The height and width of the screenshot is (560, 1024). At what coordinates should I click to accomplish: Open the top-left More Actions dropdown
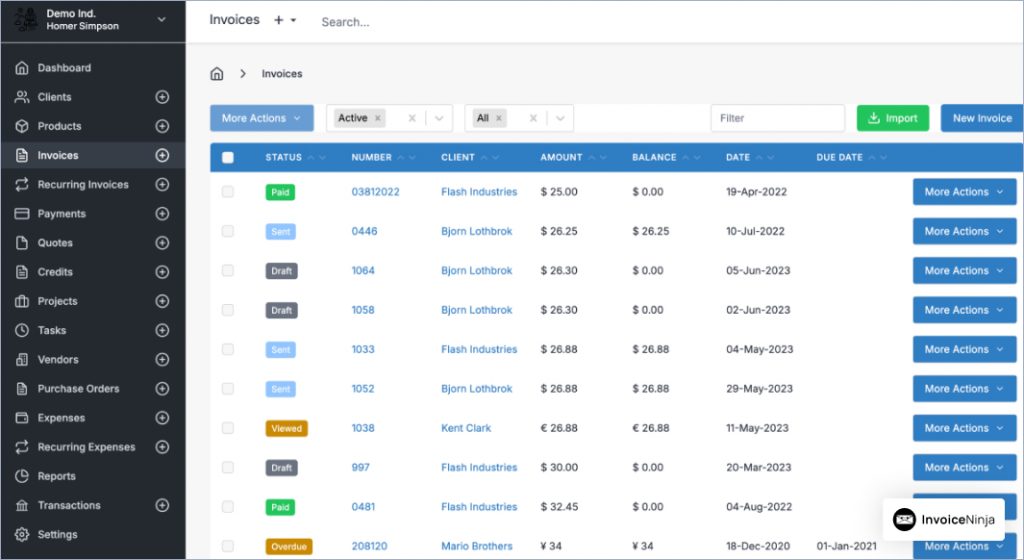(261, 118)
